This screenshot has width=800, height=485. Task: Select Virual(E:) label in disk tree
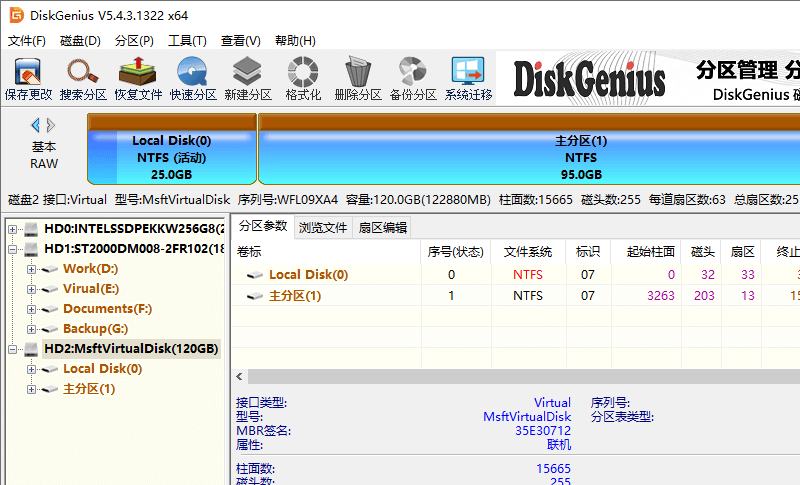coord(91,289)
